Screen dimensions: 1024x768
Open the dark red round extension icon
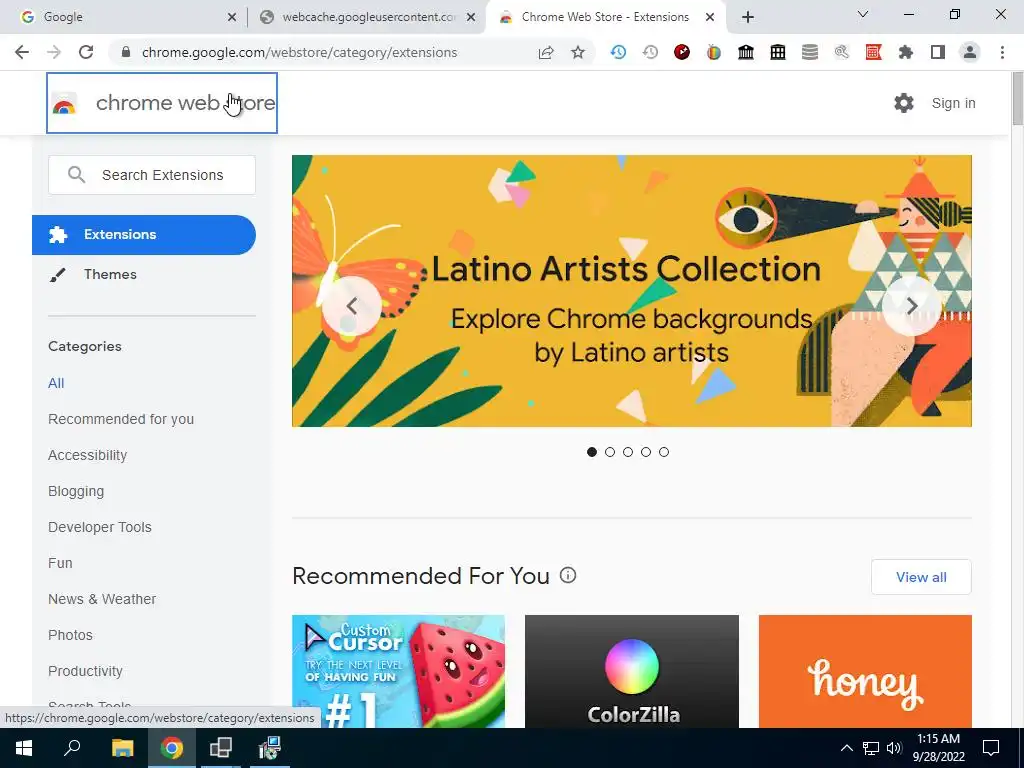pyautogui.click(x=682, y=52)
